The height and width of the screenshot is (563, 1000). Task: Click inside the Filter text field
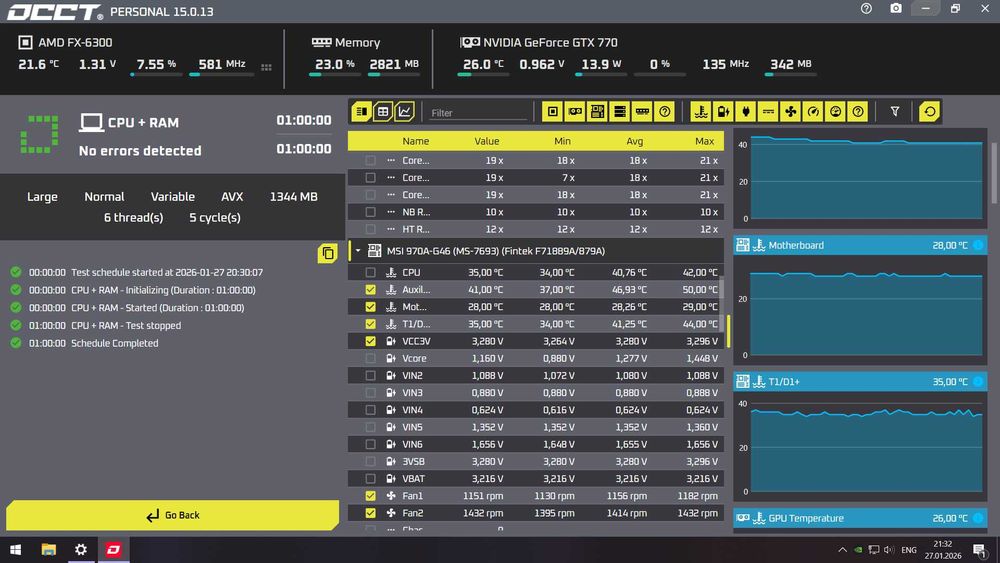pyautogui.click(x=479, y=113)
